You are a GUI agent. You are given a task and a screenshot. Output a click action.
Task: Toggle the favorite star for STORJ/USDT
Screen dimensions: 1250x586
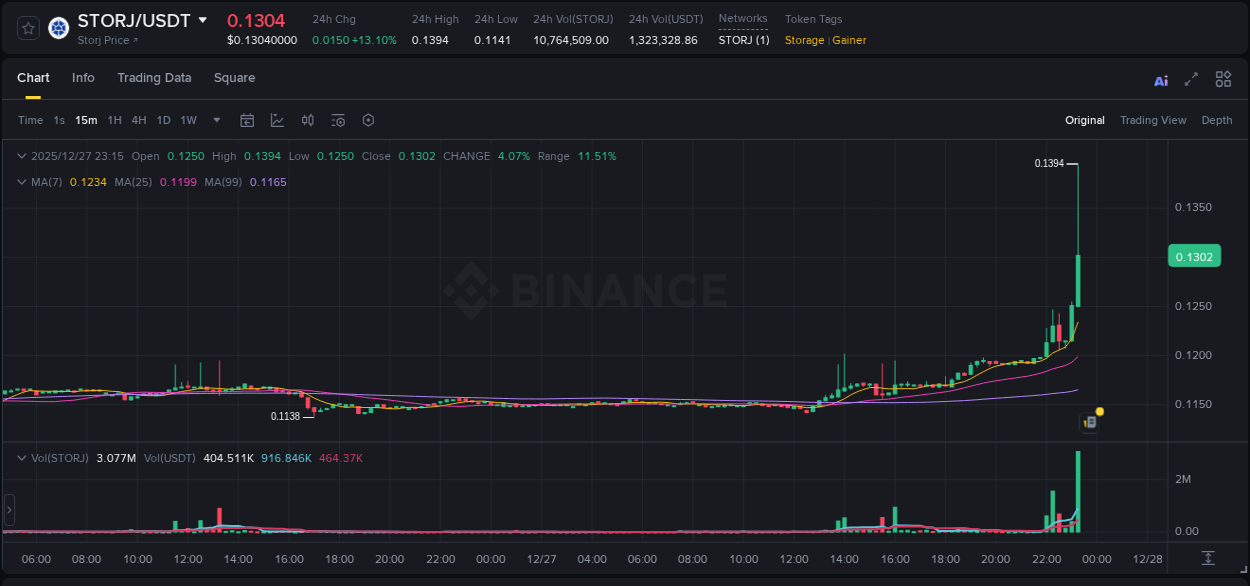27,28
